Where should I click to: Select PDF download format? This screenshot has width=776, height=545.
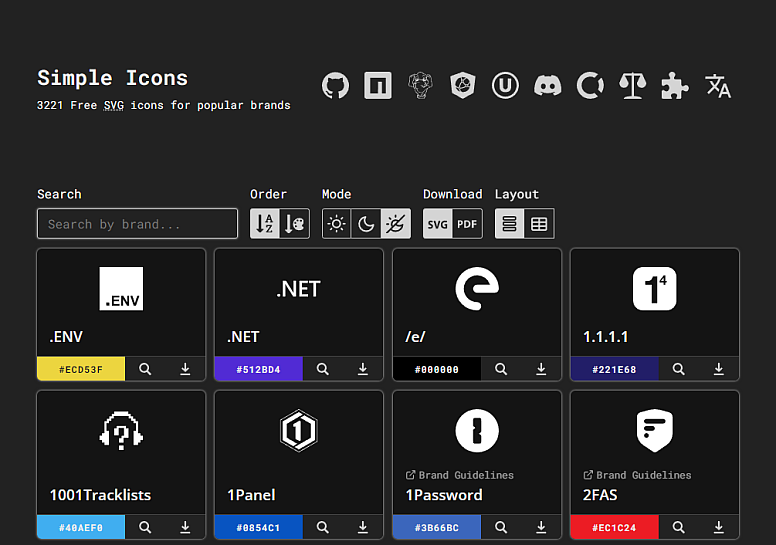(x=467, y=224)
